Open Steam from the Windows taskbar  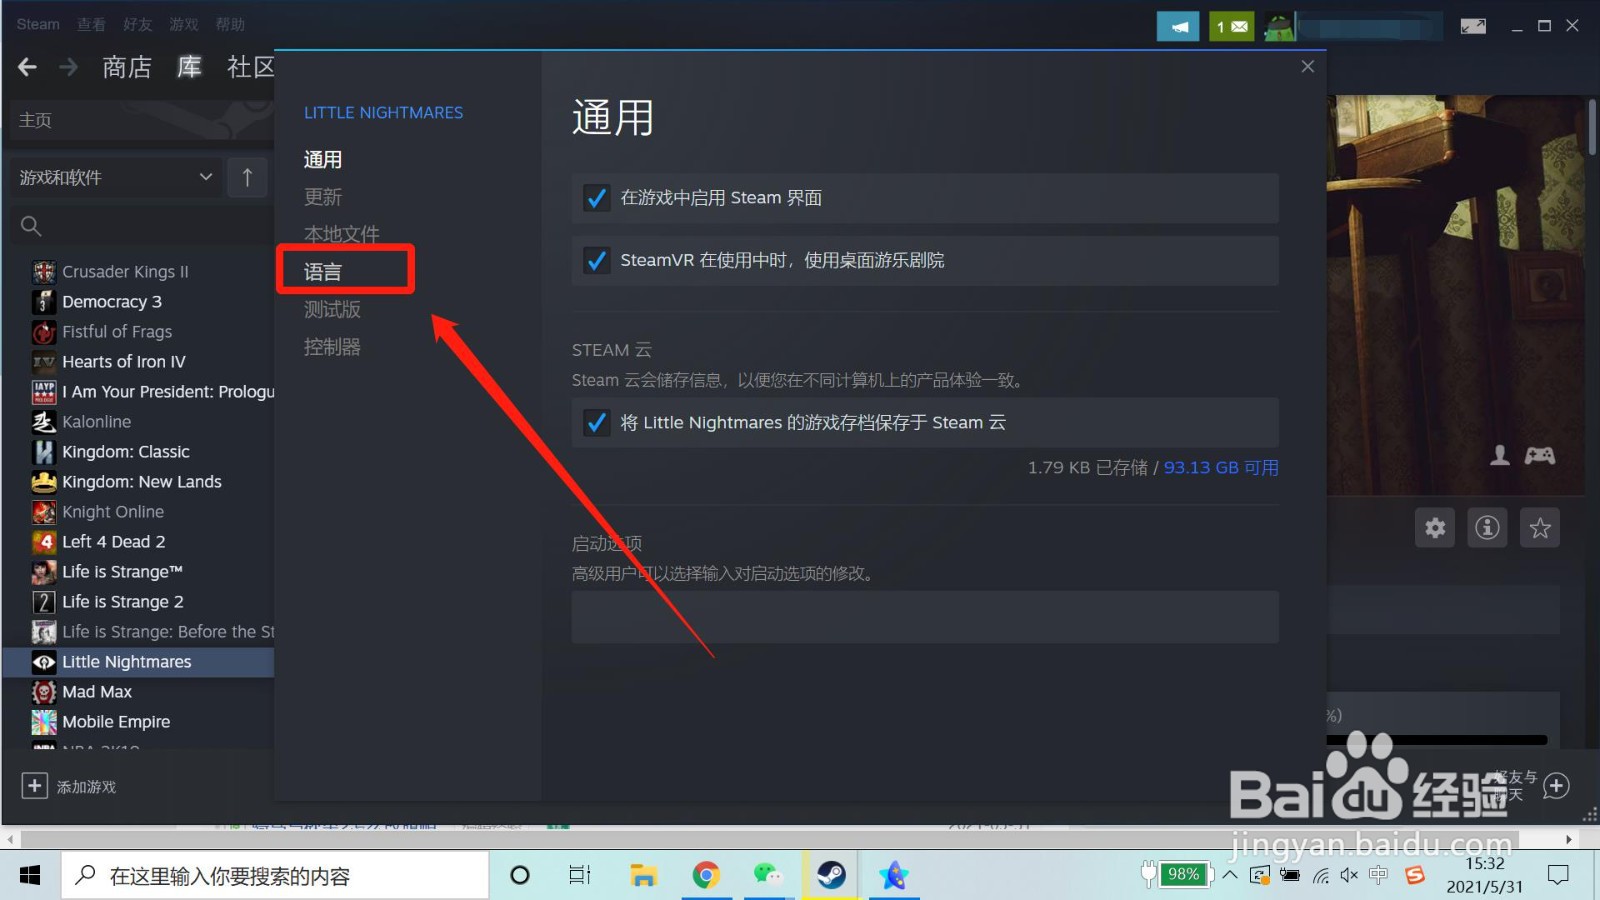click(x=830, y=875)
